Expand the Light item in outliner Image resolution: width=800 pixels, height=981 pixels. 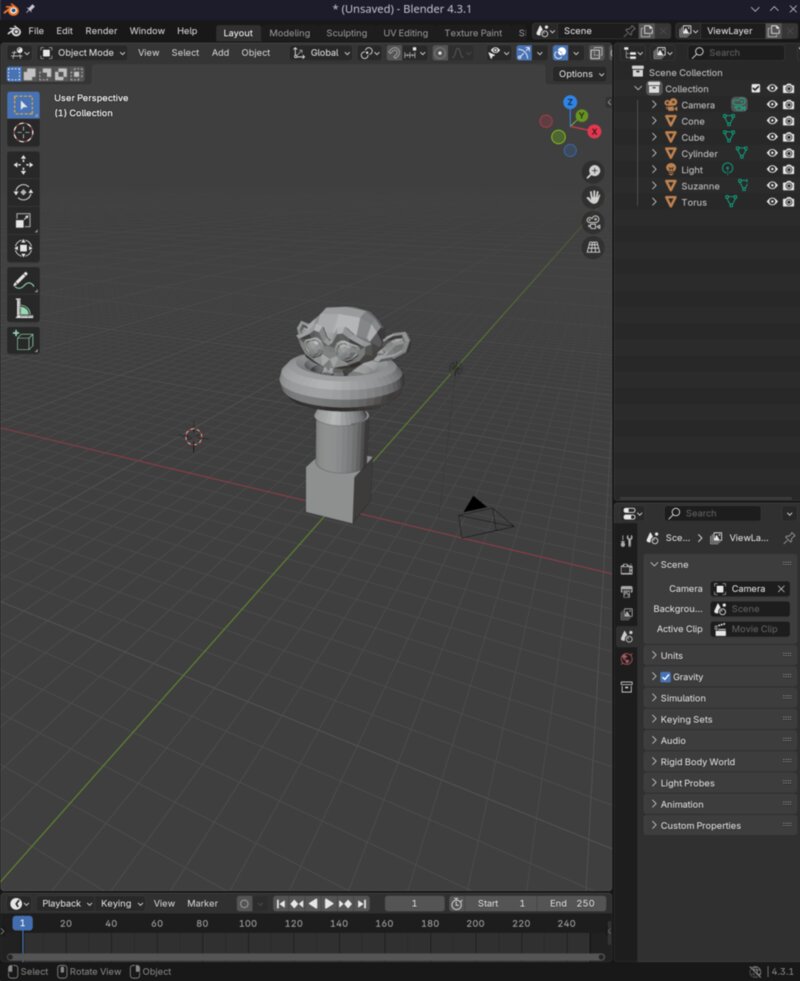654,170
